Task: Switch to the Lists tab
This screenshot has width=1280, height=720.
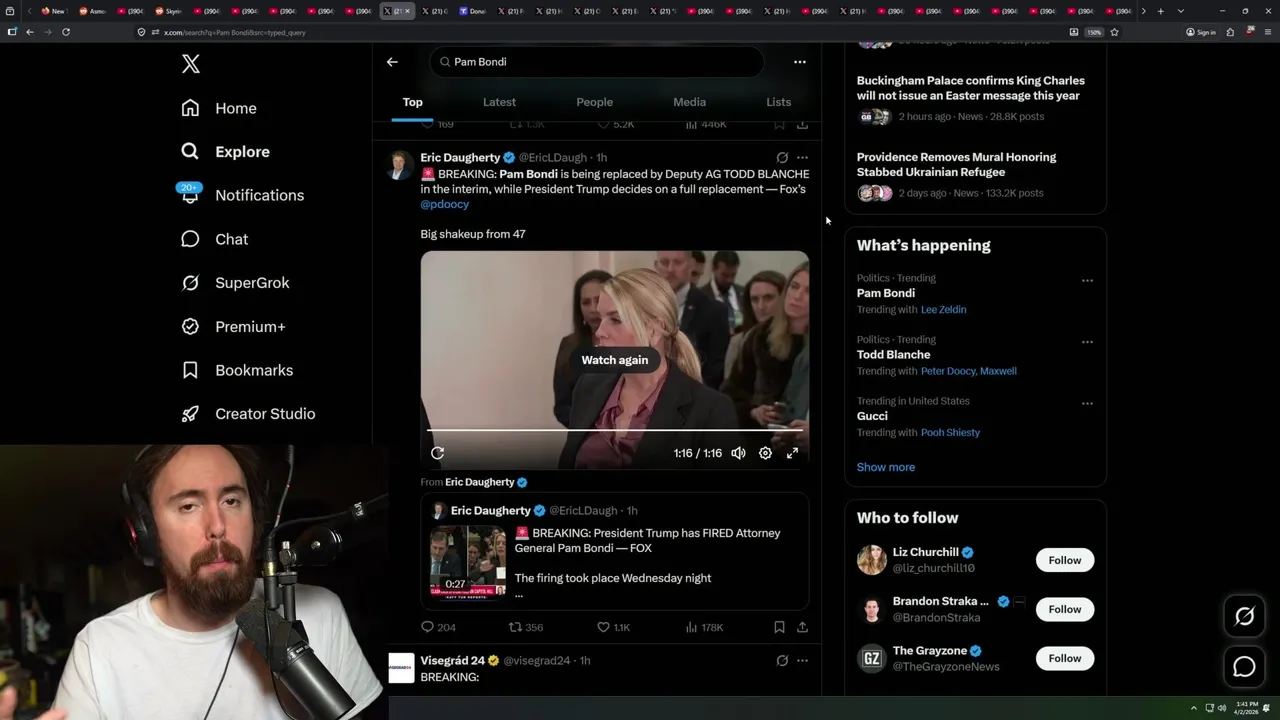Action: (x=778, y=102)
